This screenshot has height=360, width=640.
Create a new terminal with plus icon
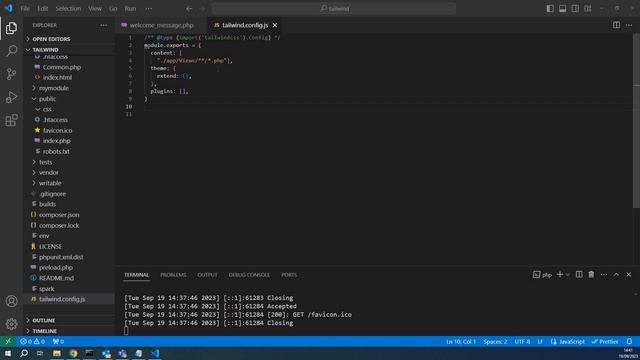coord(560,275)
